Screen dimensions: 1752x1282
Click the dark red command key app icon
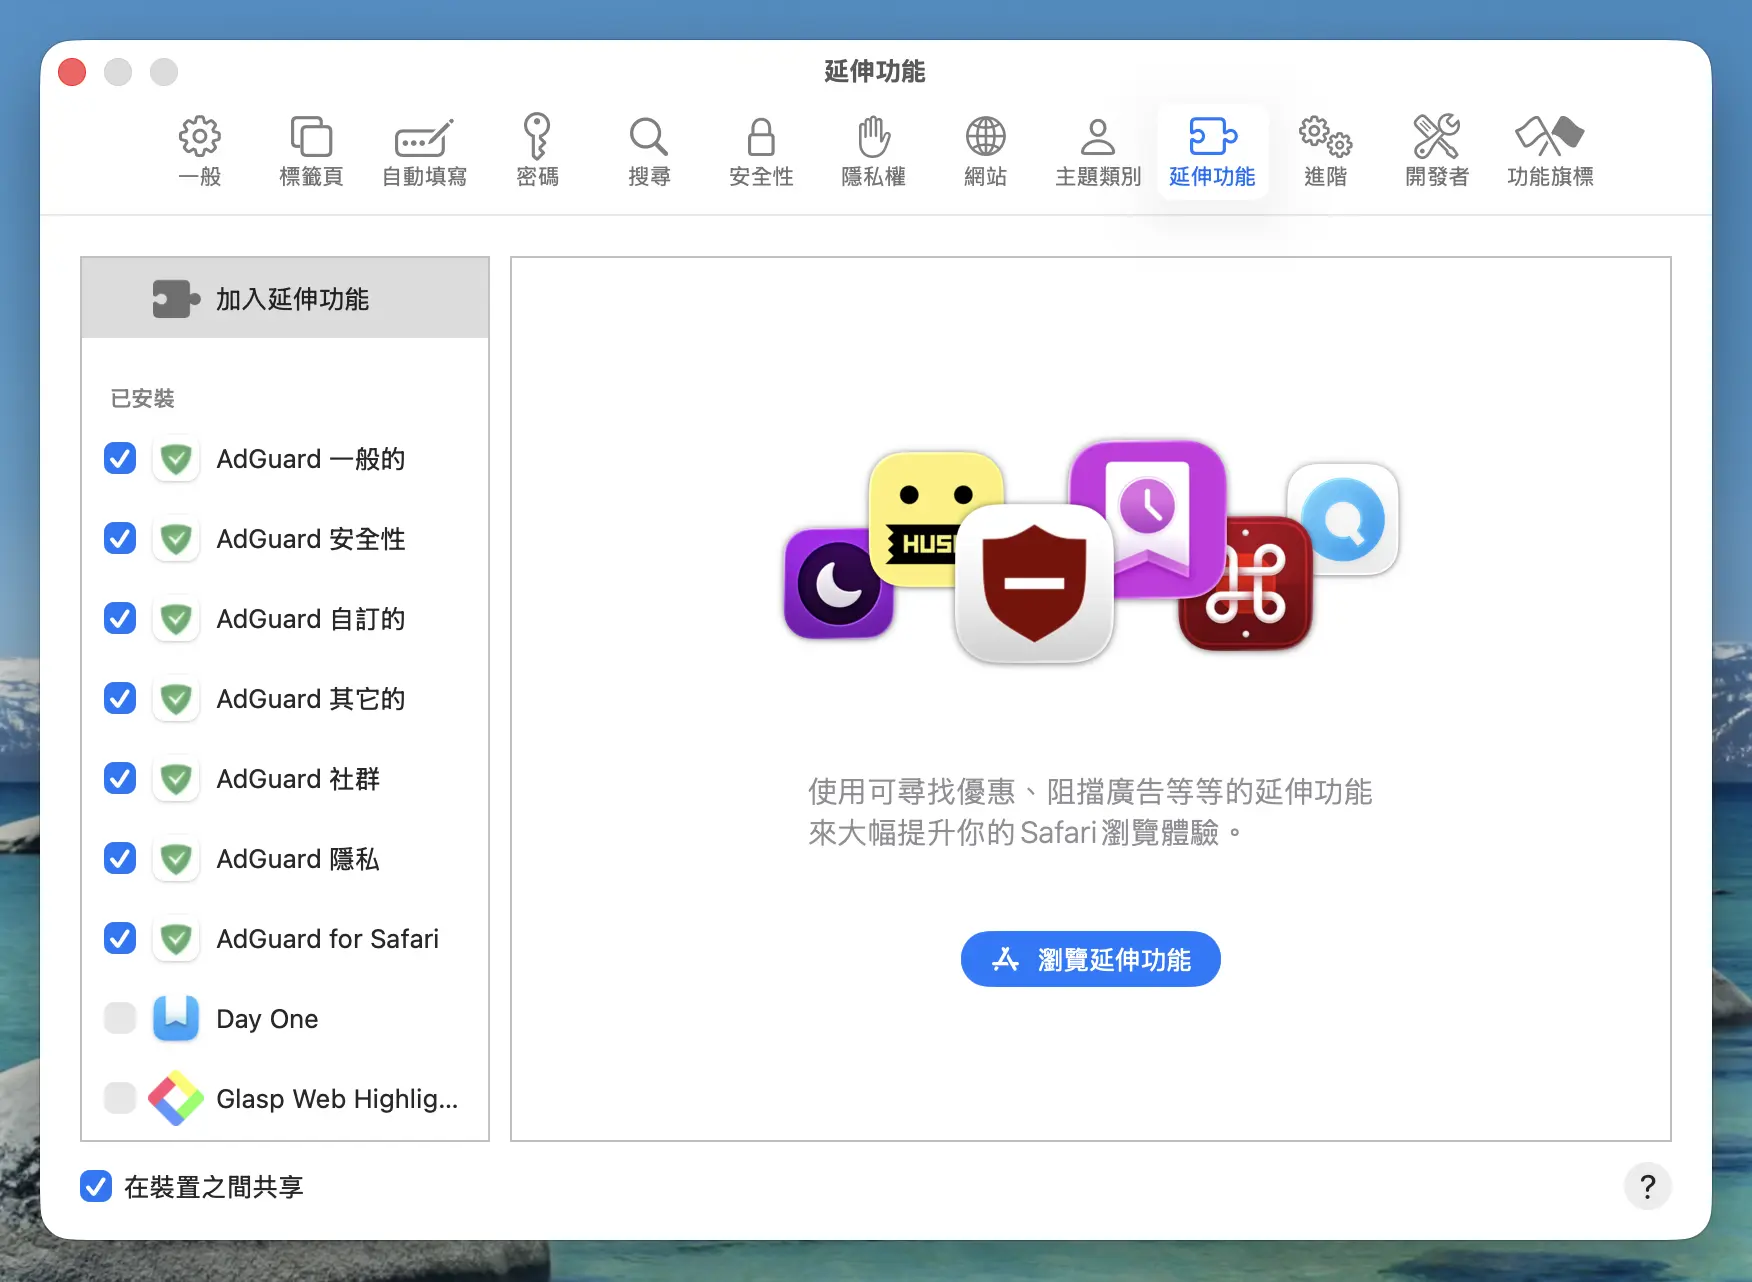point(1245,583)
